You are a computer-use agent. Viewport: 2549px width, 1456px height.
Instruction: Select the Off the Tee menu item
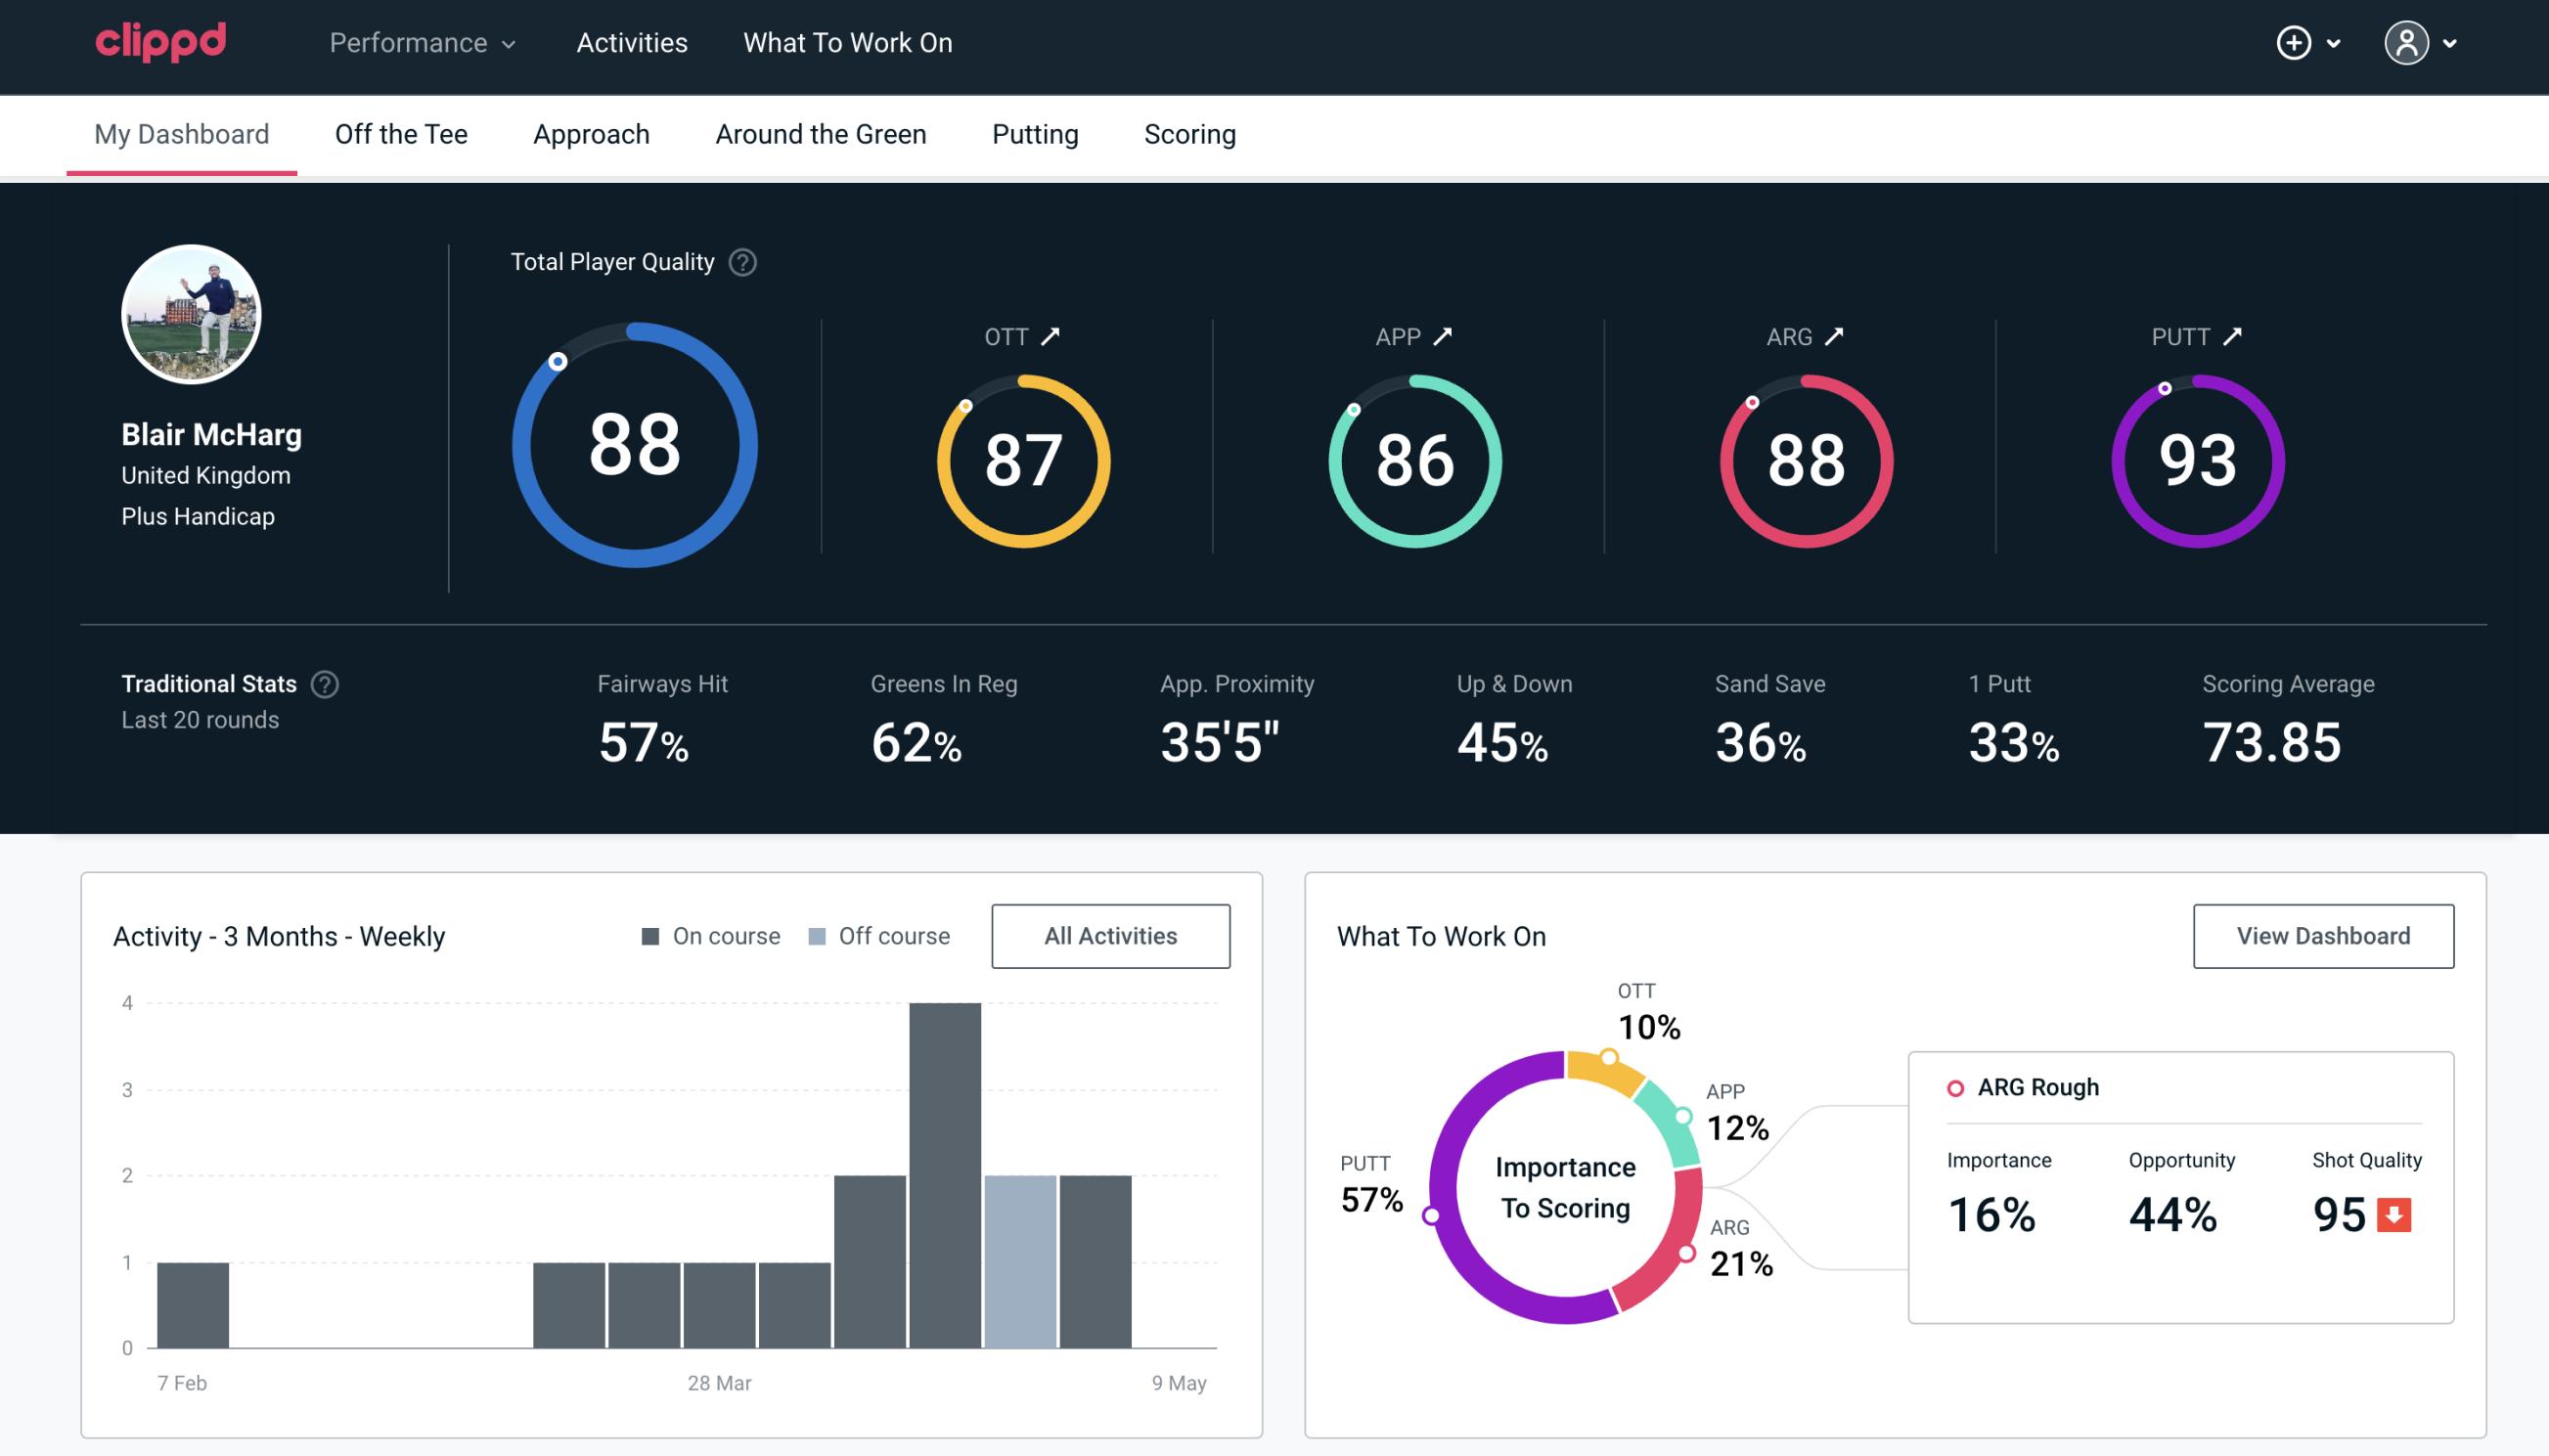399,133
